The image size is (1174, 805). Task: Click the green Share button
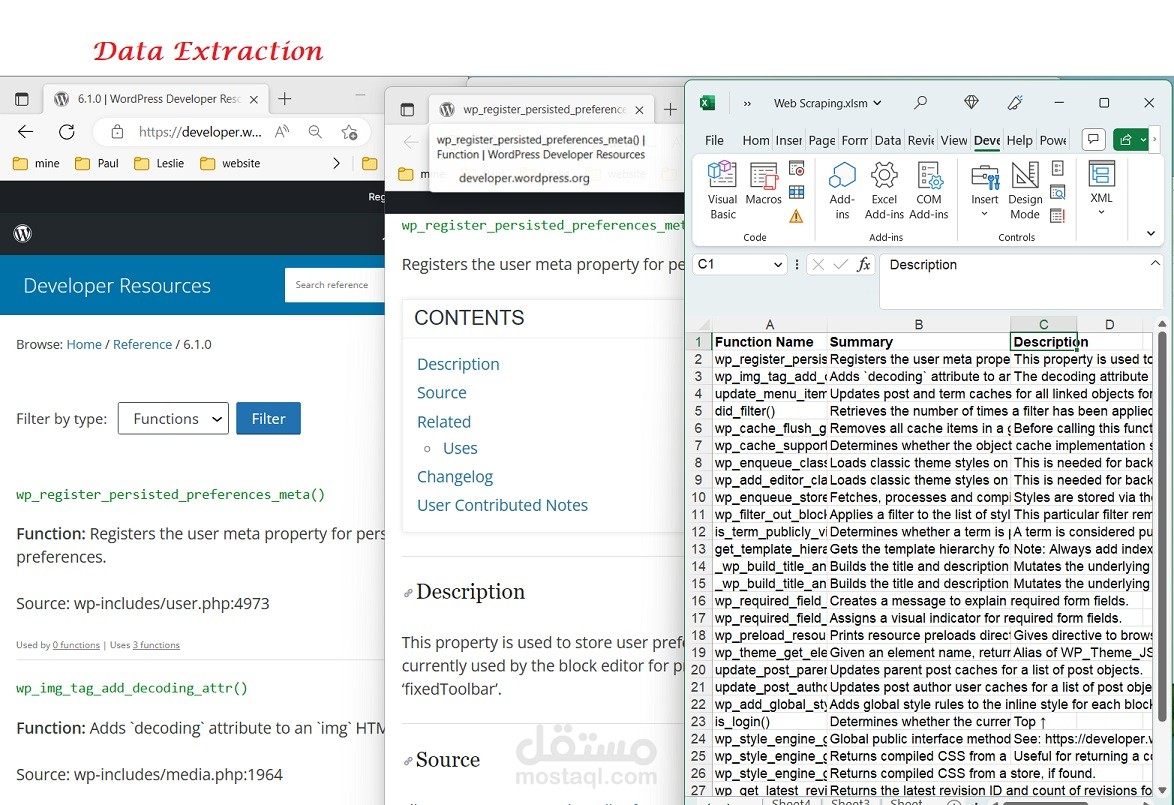(x=1125, y=139)
